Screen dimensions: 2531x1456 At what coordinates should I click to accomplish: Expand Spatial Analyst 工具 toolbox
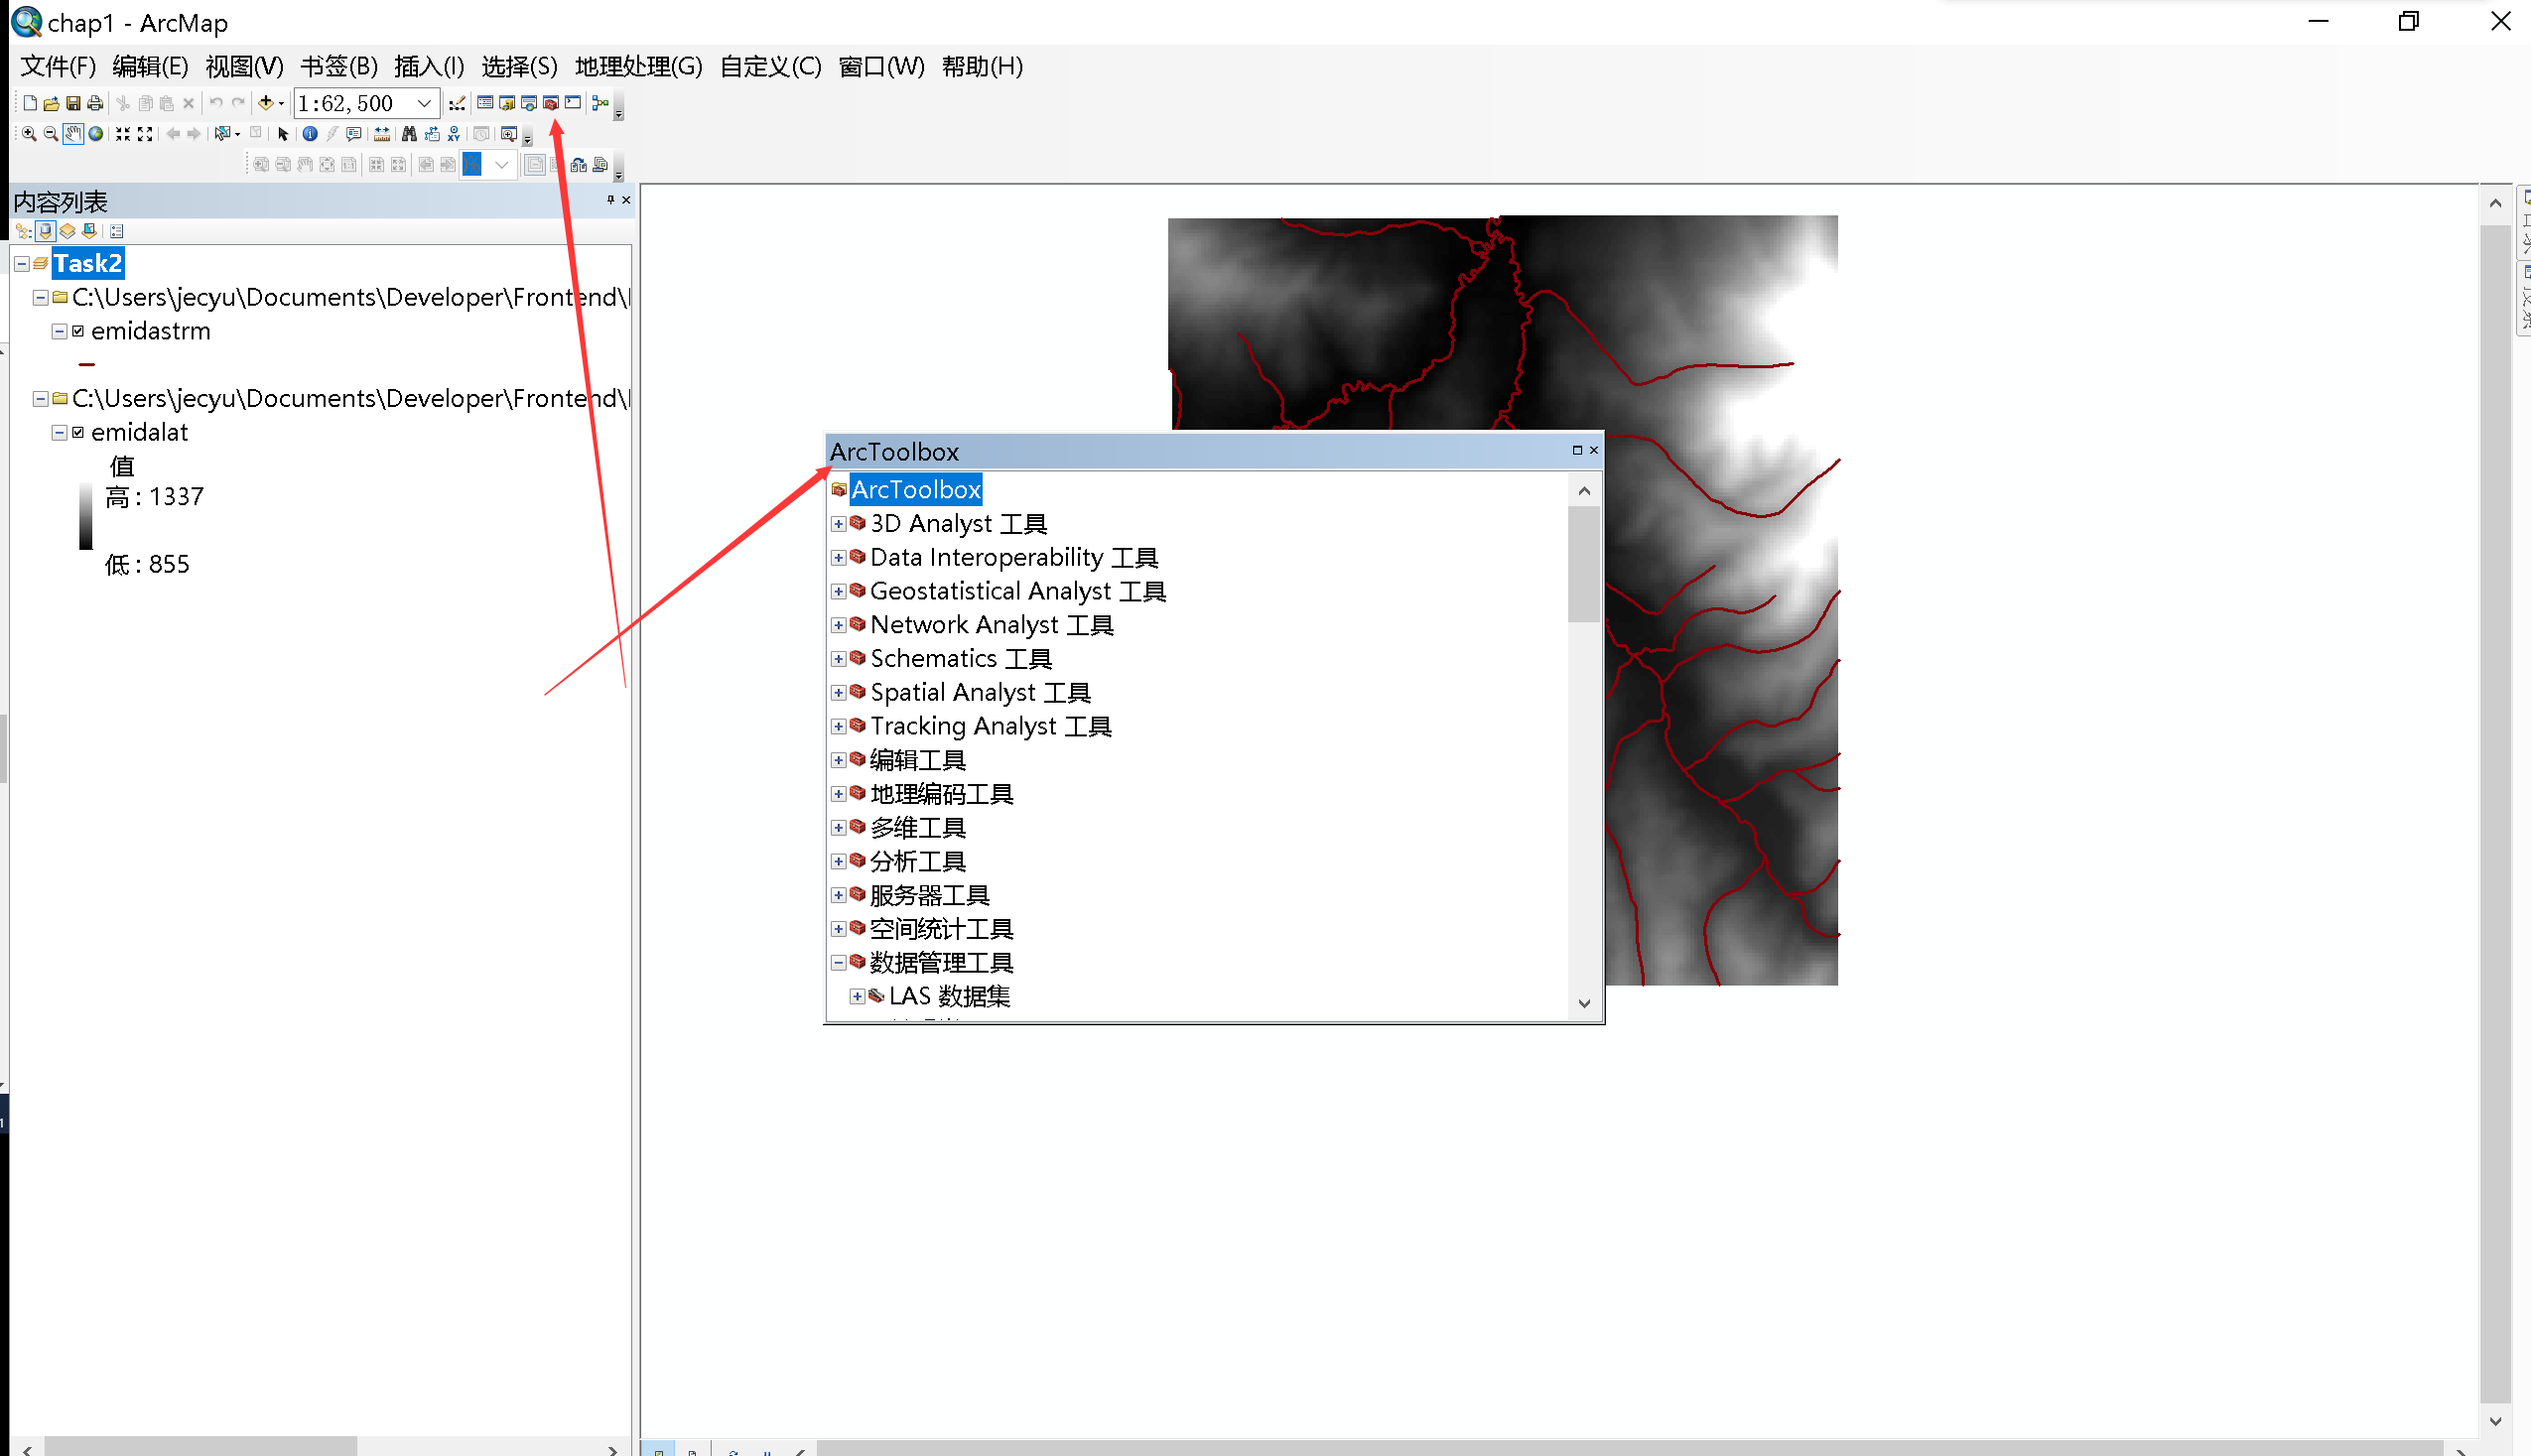(x=838, y=692)
